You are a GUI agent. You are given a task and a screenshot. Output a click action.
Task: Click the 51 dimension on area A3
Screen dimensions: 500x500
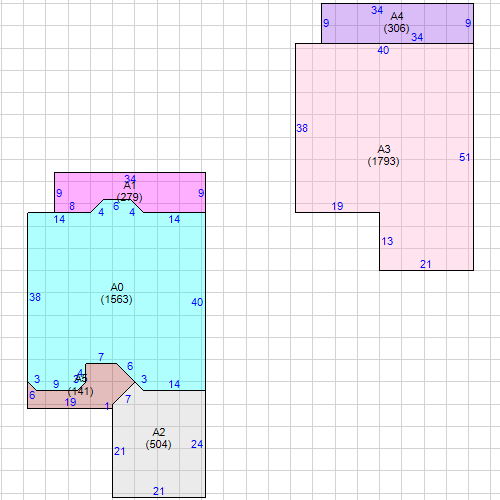coord(465,157)
